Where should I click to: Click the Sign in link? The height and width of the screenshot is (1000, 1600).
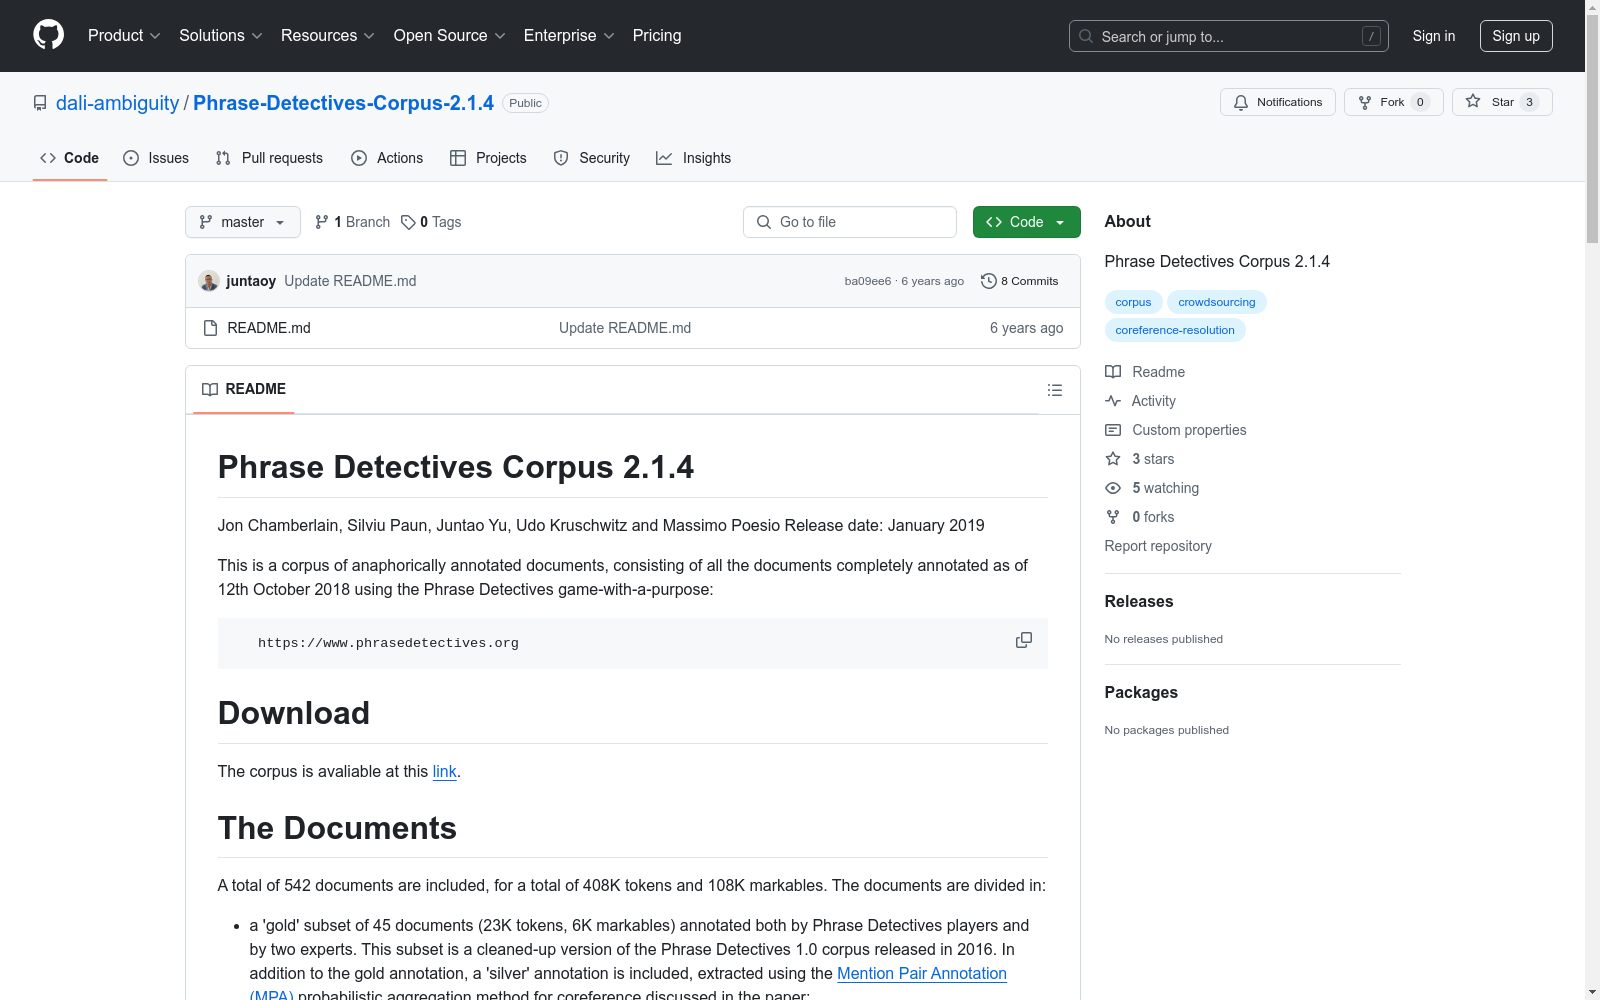click(1434, 36)
